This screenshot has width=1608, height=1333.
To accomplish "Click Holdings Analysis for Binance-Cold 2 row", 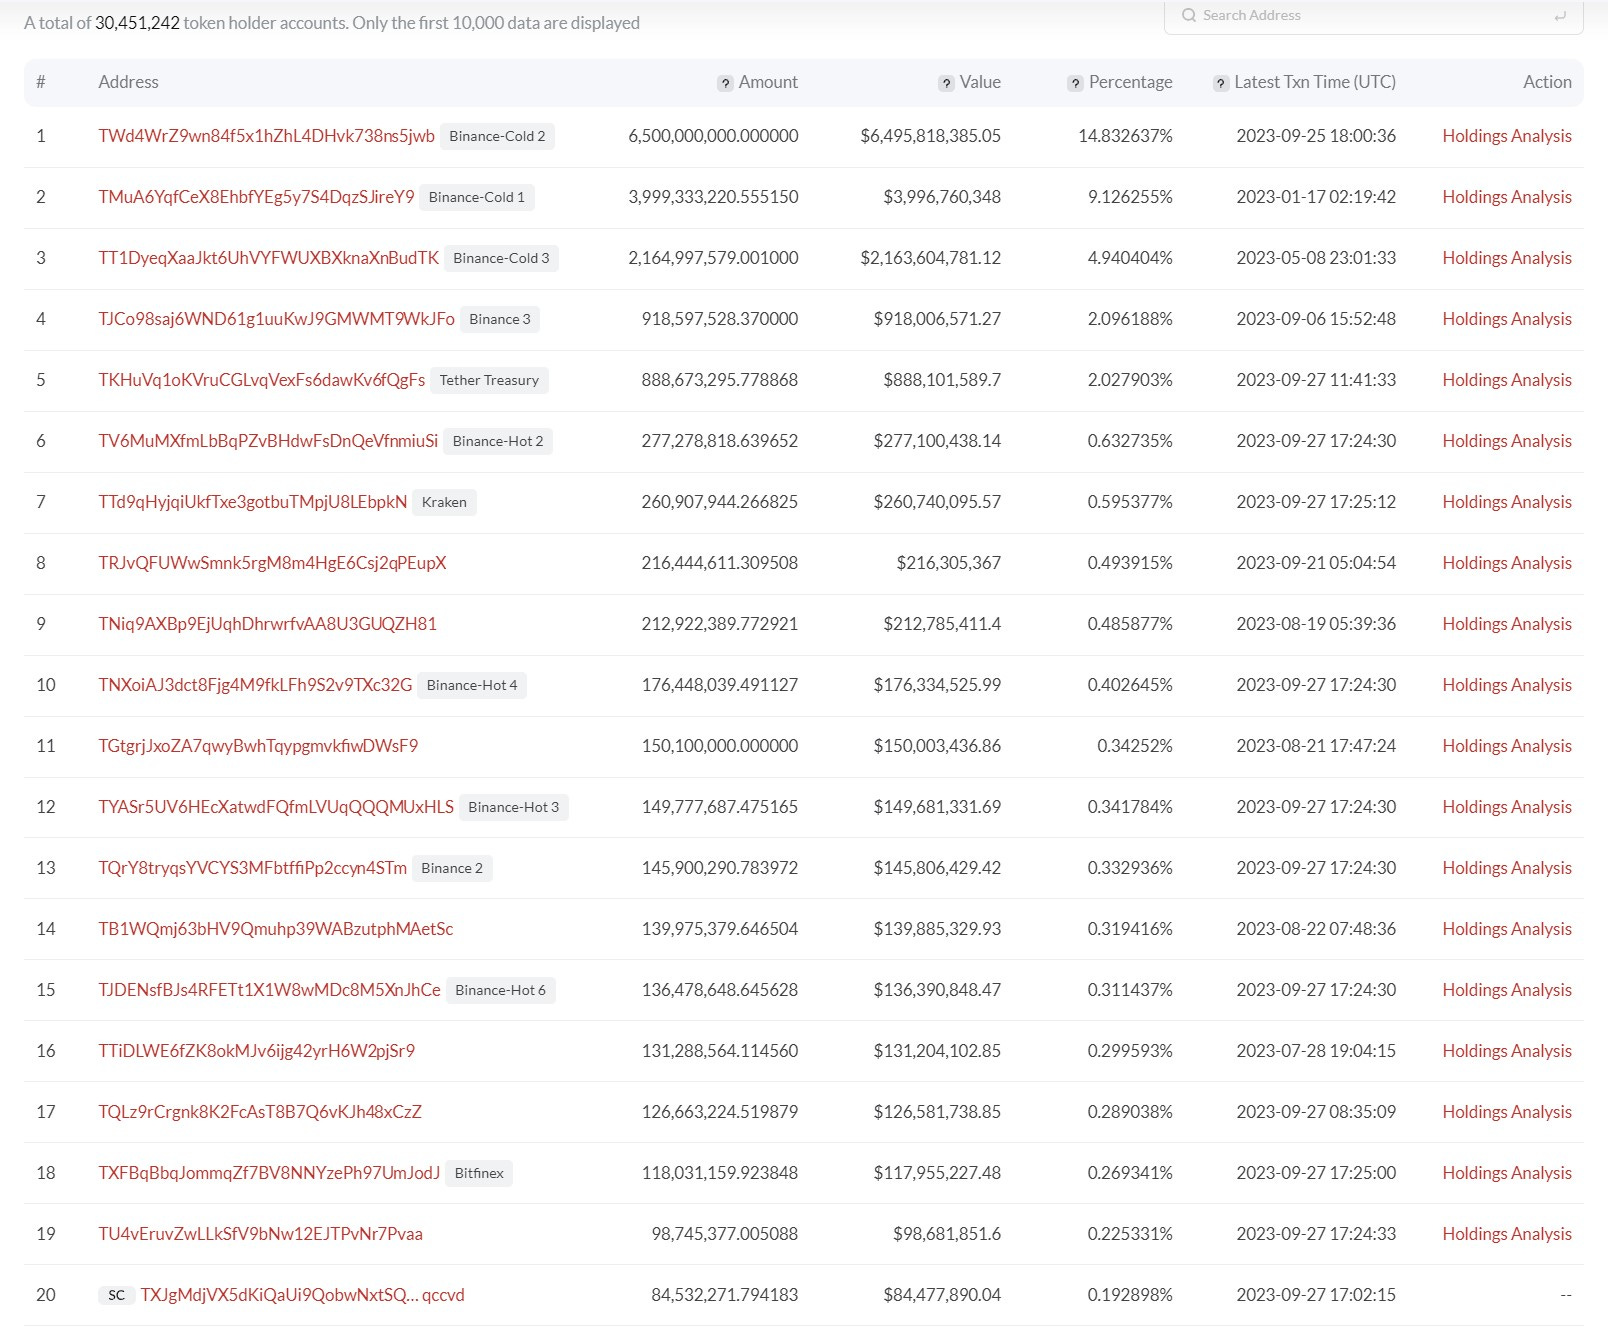I will 1506,136.
